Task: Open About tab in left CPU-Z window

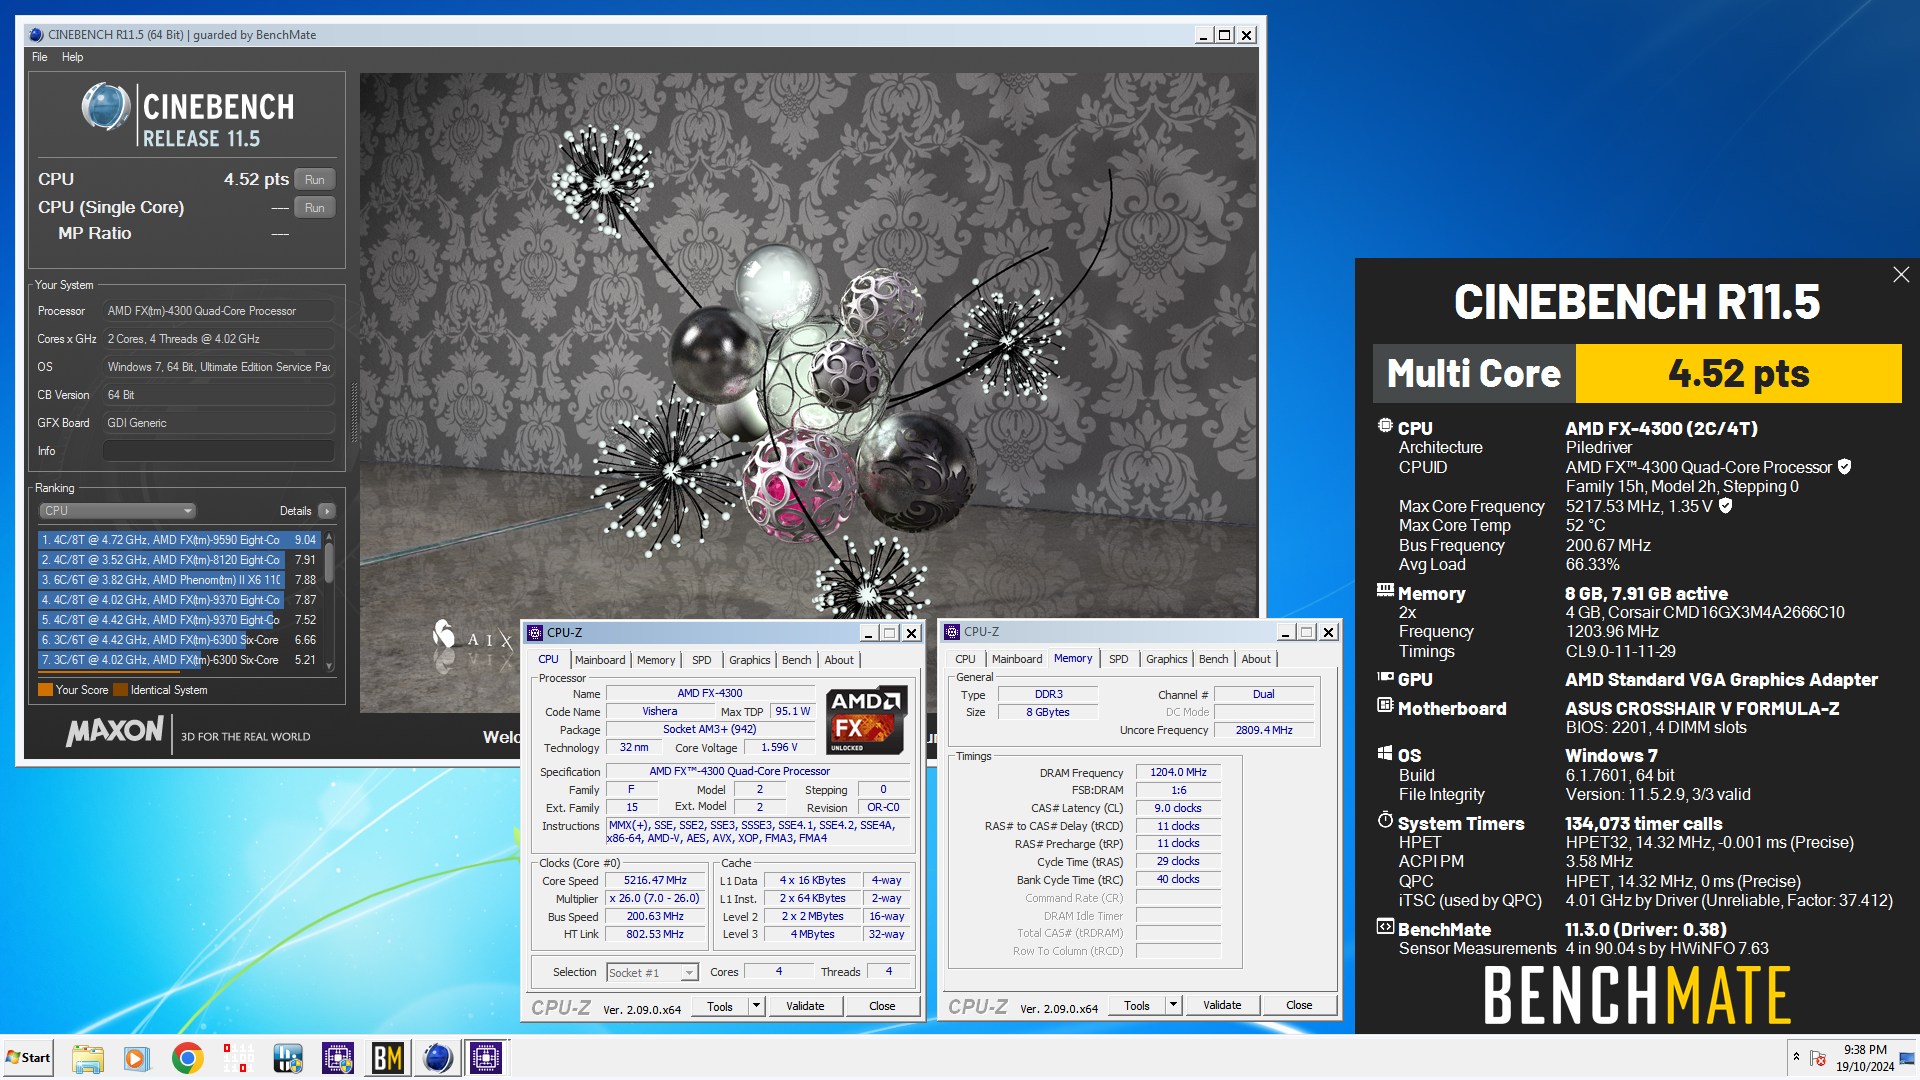Action: pyautogui.click(x=839, y=660)
